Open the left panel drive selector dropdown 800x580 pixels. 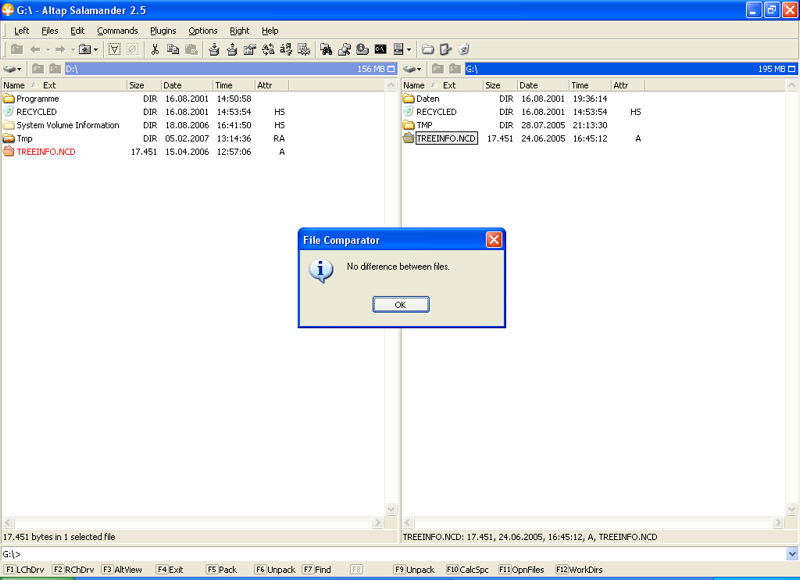pos(12,69)
